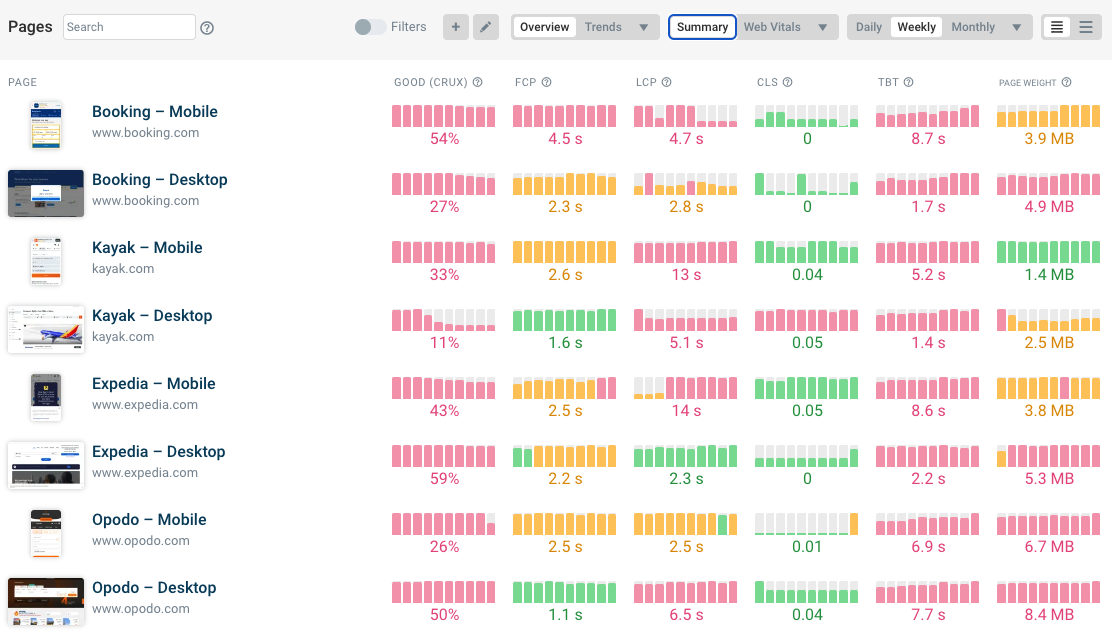Screen dimensions: 1112x640
Task: Click the help icon next to Search
Action: (207, 28)
